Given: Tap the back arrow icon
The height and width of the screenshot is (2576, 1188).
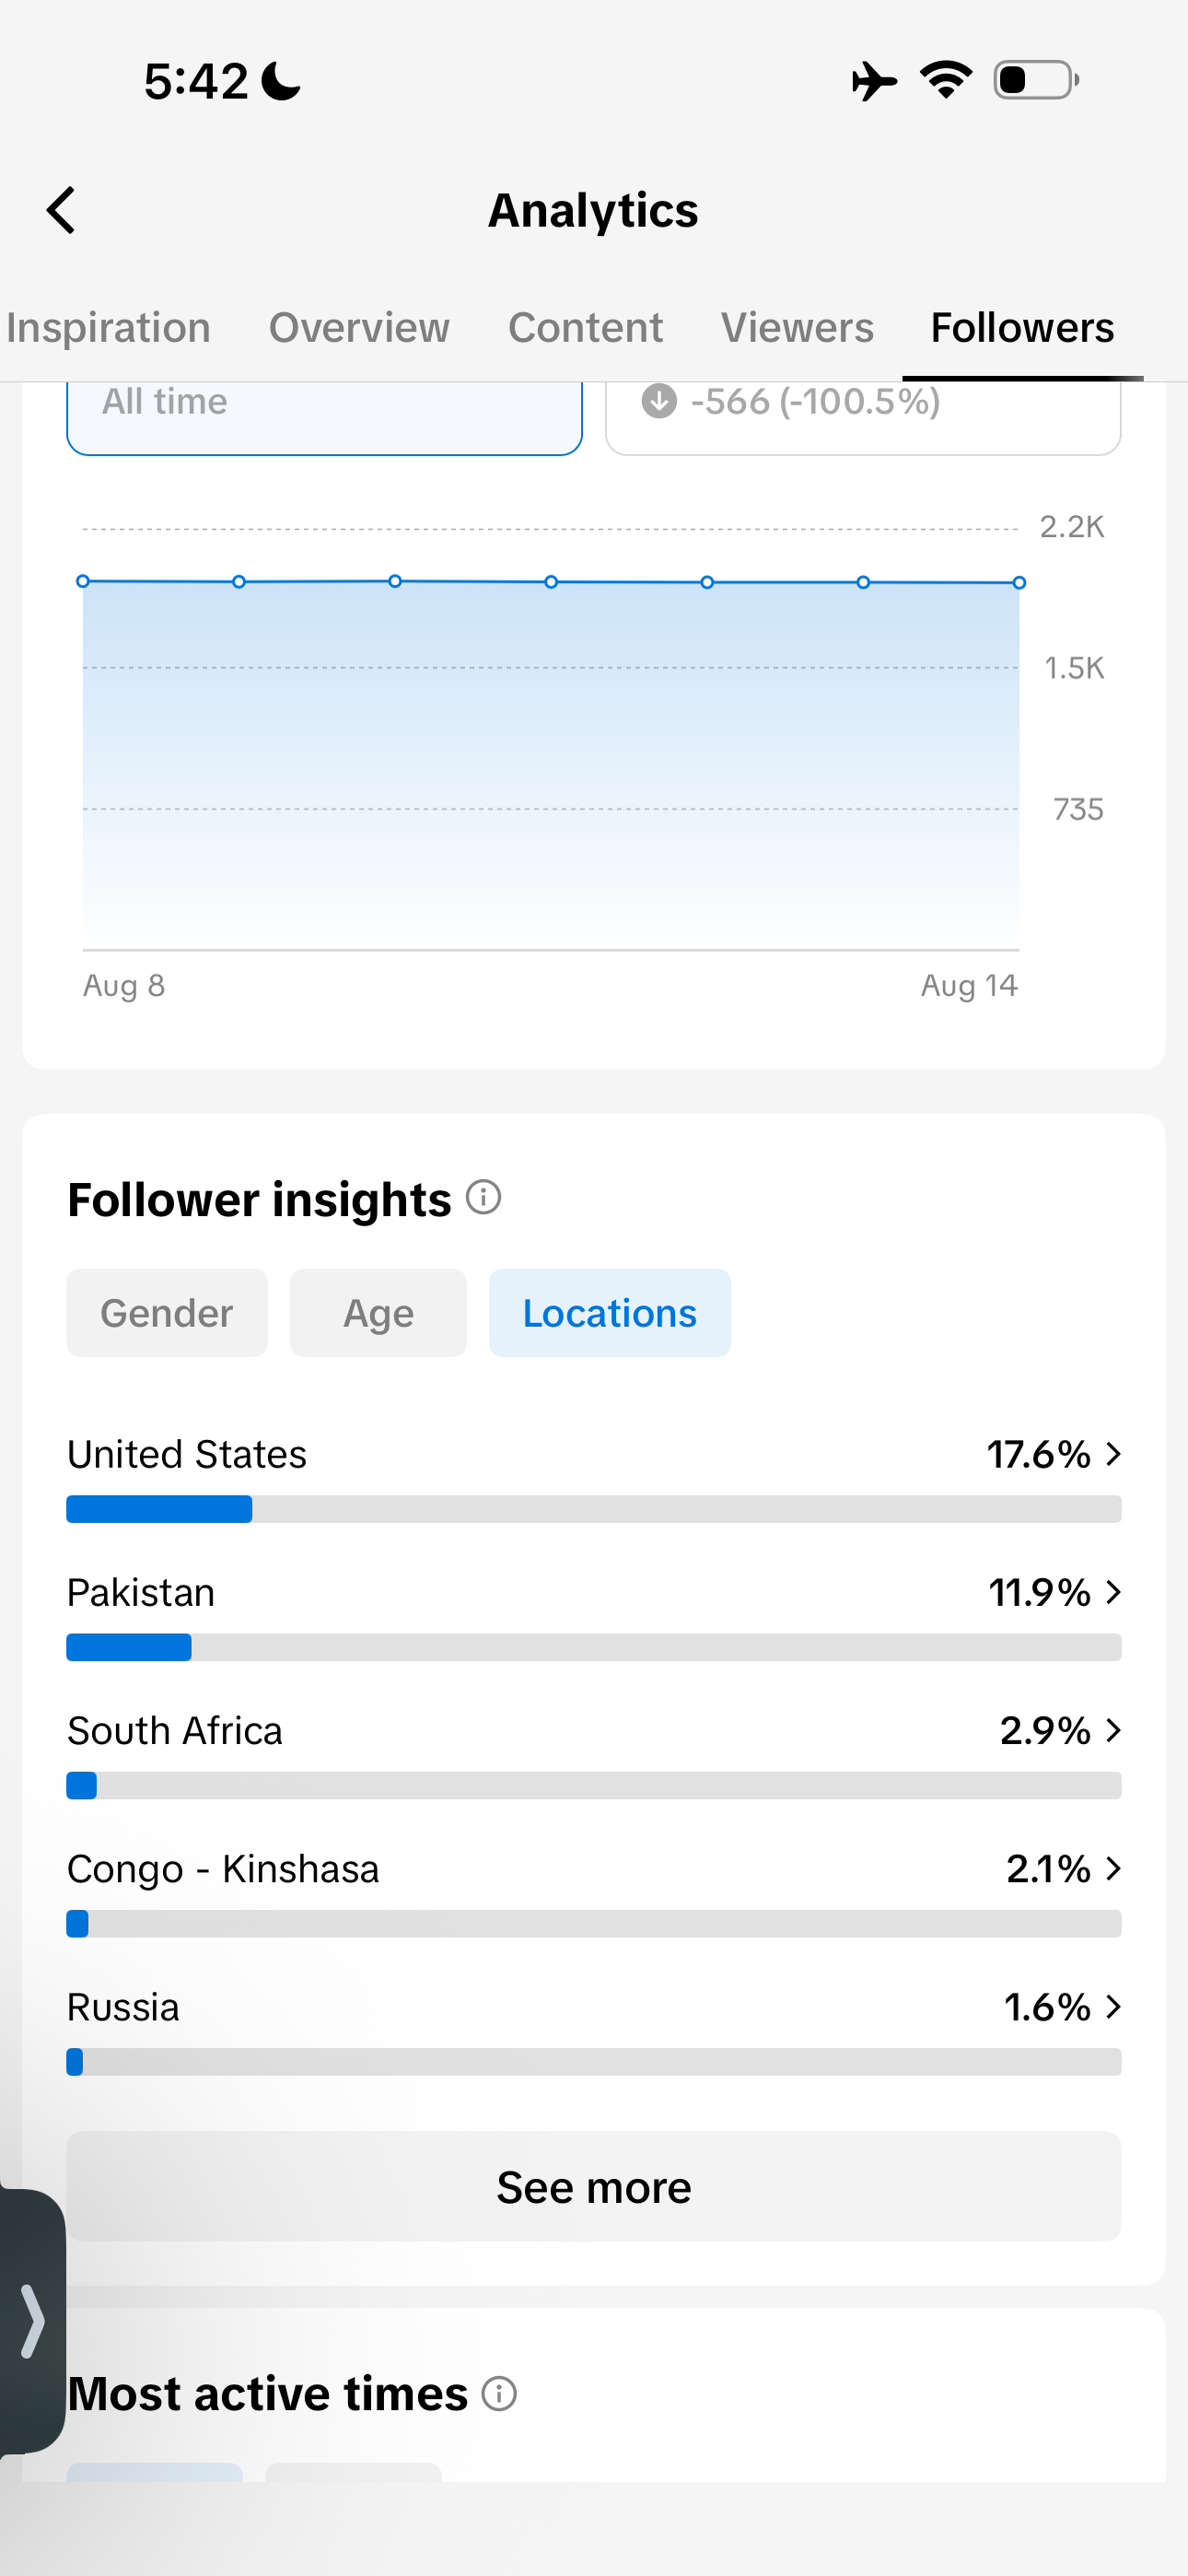Looking at the screenshot, I should 61,210.
